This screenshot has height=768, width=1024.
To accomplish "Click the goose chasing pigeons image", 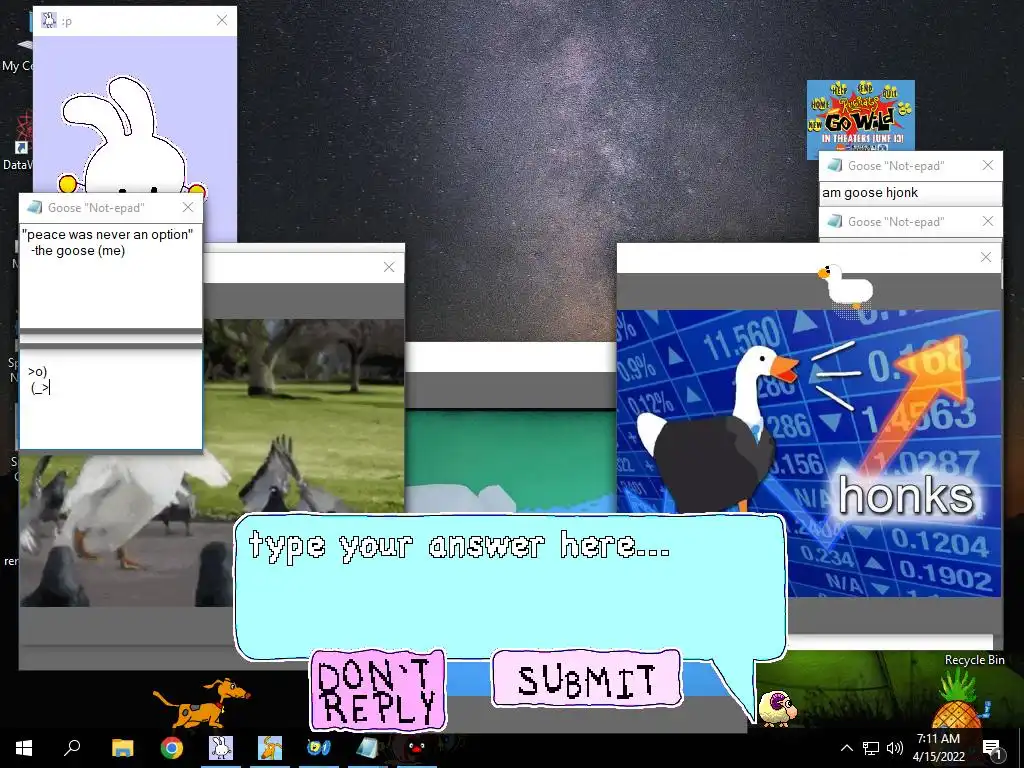I will 212,463.
